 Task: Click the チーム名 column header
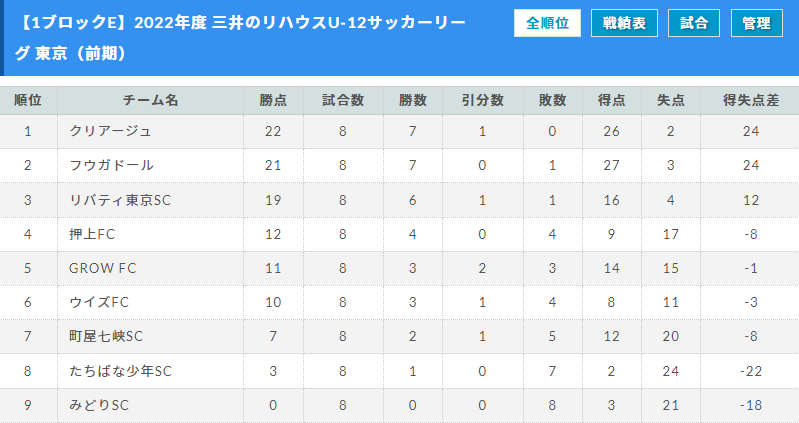point(150,100)
